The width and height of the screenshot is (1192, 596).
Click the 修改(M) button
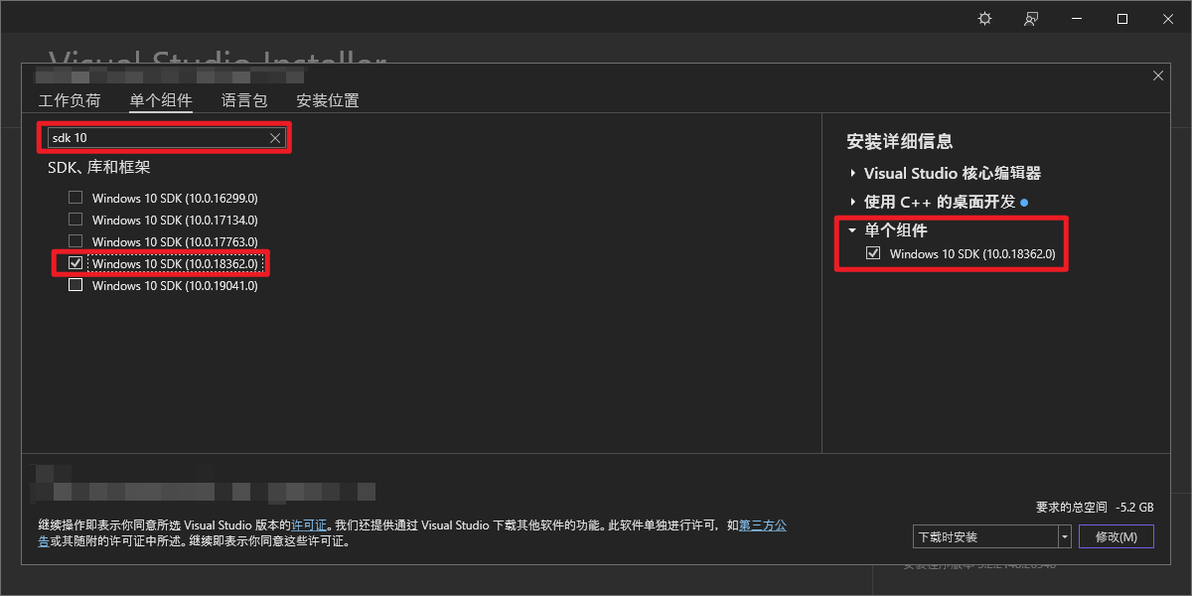(x=1116, y=537)
